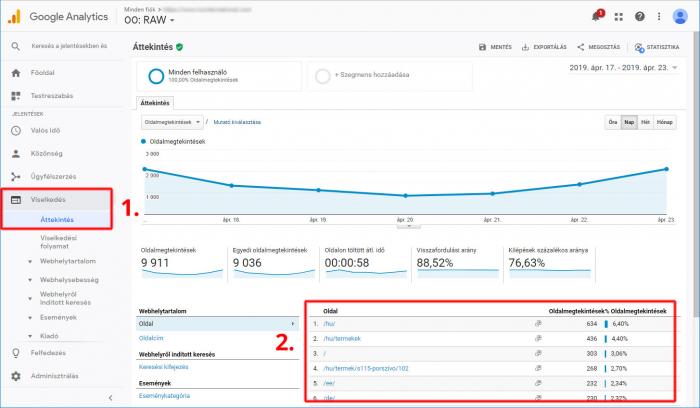This screenshot has width=700, height=408.
Task: Click the Exportálás export icon
Action: pyautogui.click(x=525, y=47)
